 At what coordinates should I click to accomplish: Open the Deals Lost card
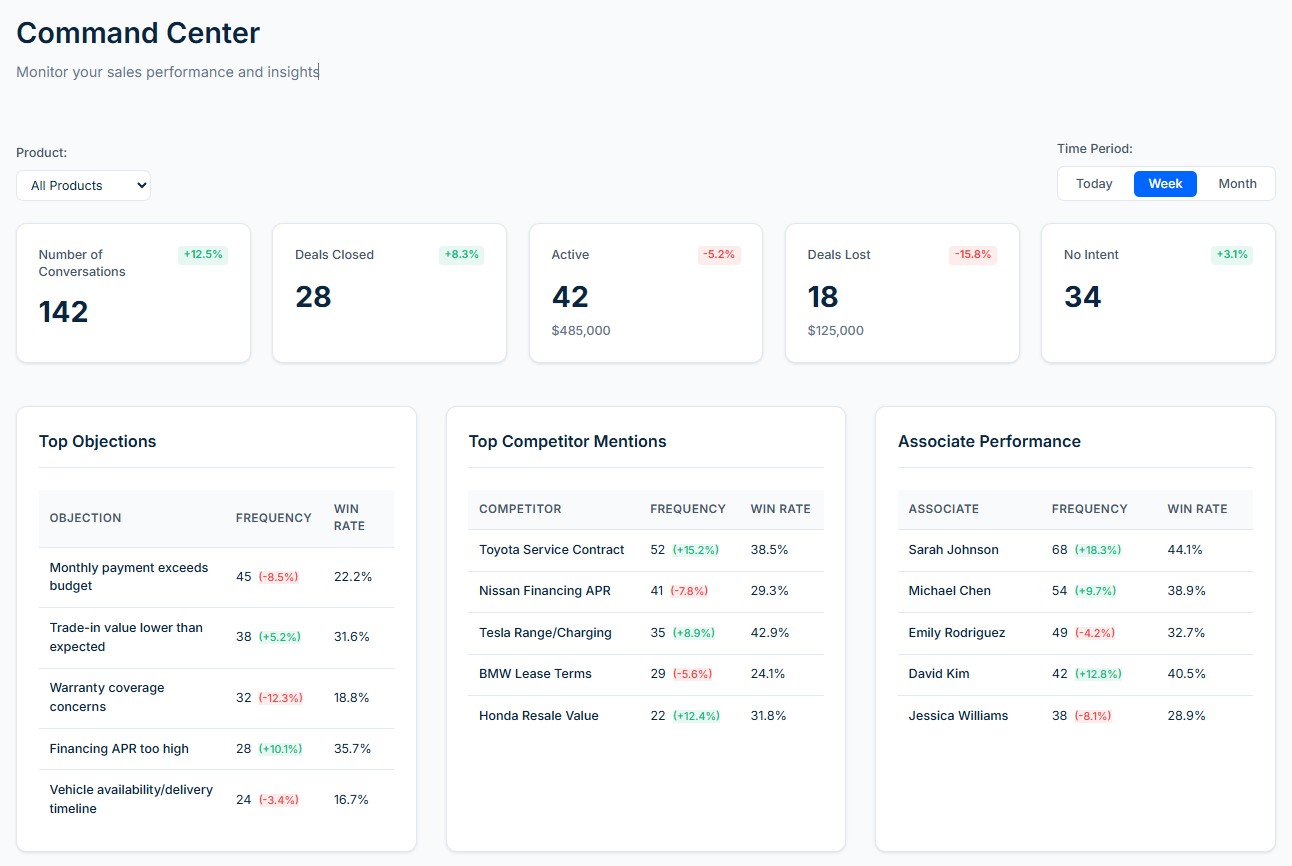tap(901, 292)
